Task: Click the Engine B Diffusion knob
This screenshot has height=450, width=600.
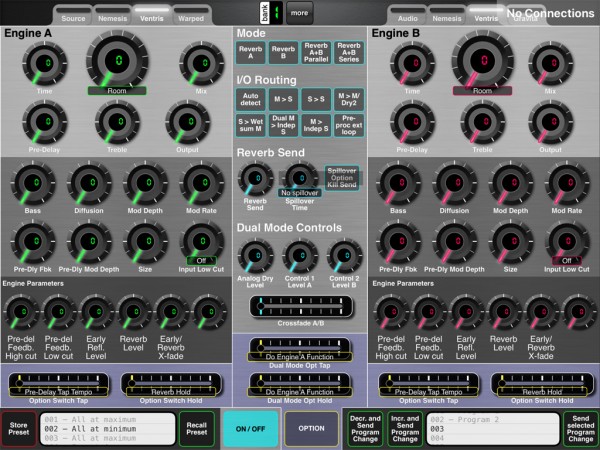Action: (x=455, y=183)
